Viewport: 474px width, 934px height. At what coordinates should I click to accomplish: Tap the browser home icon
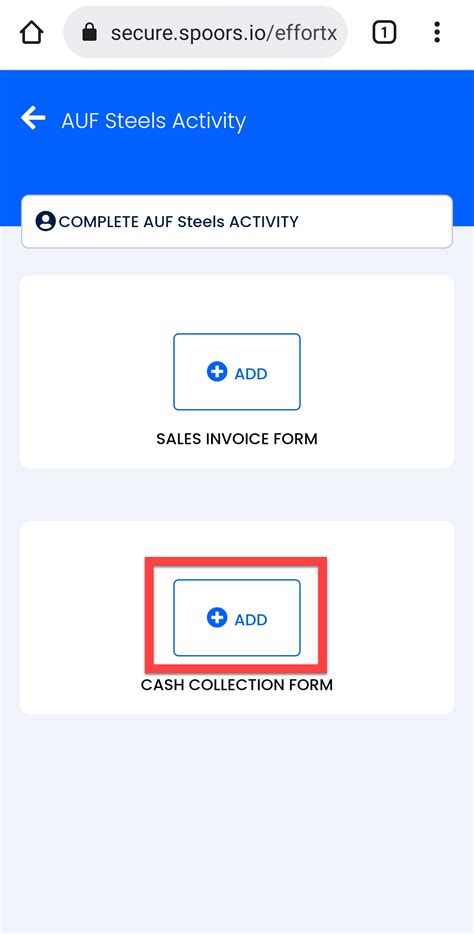pyautogui.click(x=32, y=32)
